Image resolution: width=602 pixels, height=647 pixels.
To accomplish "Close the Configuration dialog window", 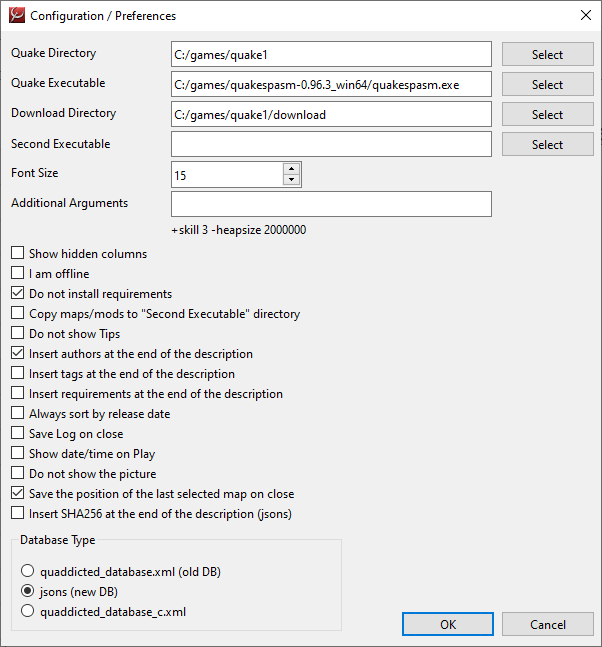I will point(585,16).
